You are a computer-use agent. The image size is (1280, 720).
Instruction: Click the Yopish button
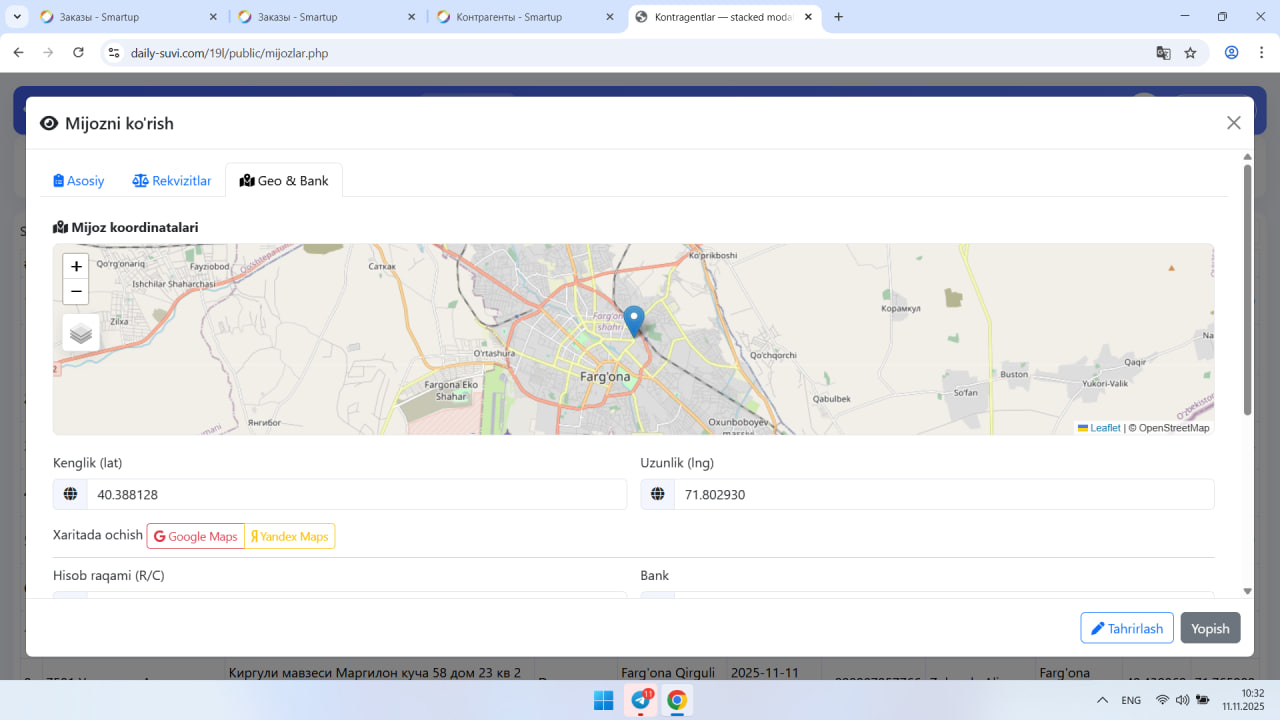(x=1210, y=628)
